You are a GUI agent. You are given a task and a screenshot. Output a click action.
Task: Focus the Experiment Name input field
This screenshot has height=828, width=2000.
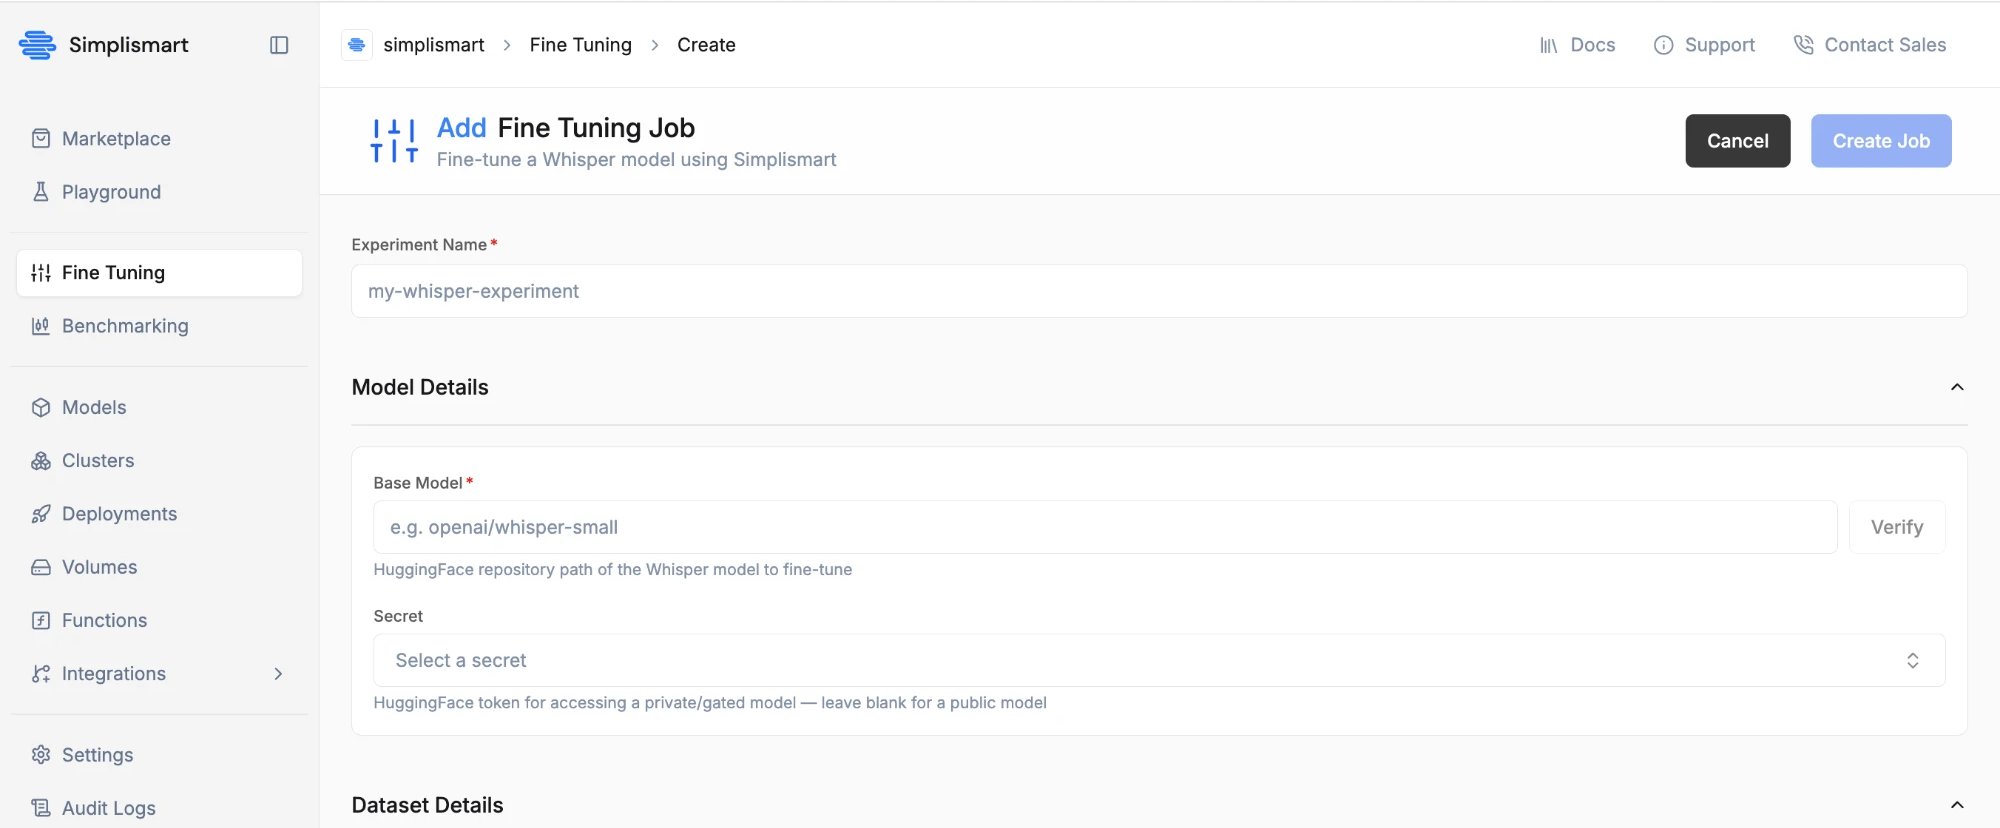click(x=1159, y=291)
